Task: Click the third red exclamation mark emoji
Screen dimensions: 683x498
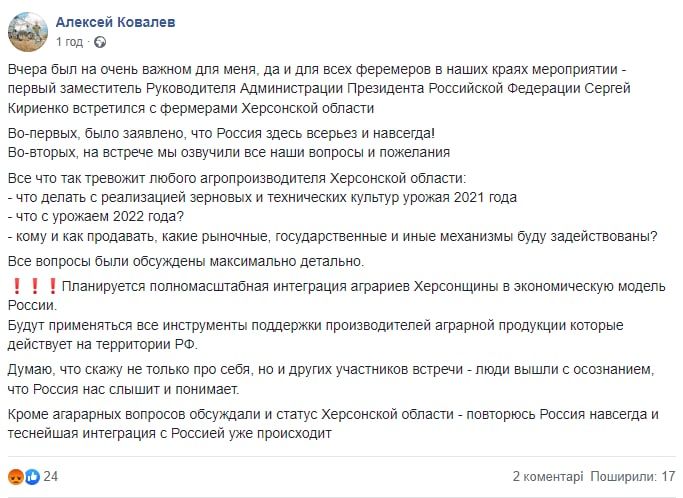Action: (x=52, y=287)
